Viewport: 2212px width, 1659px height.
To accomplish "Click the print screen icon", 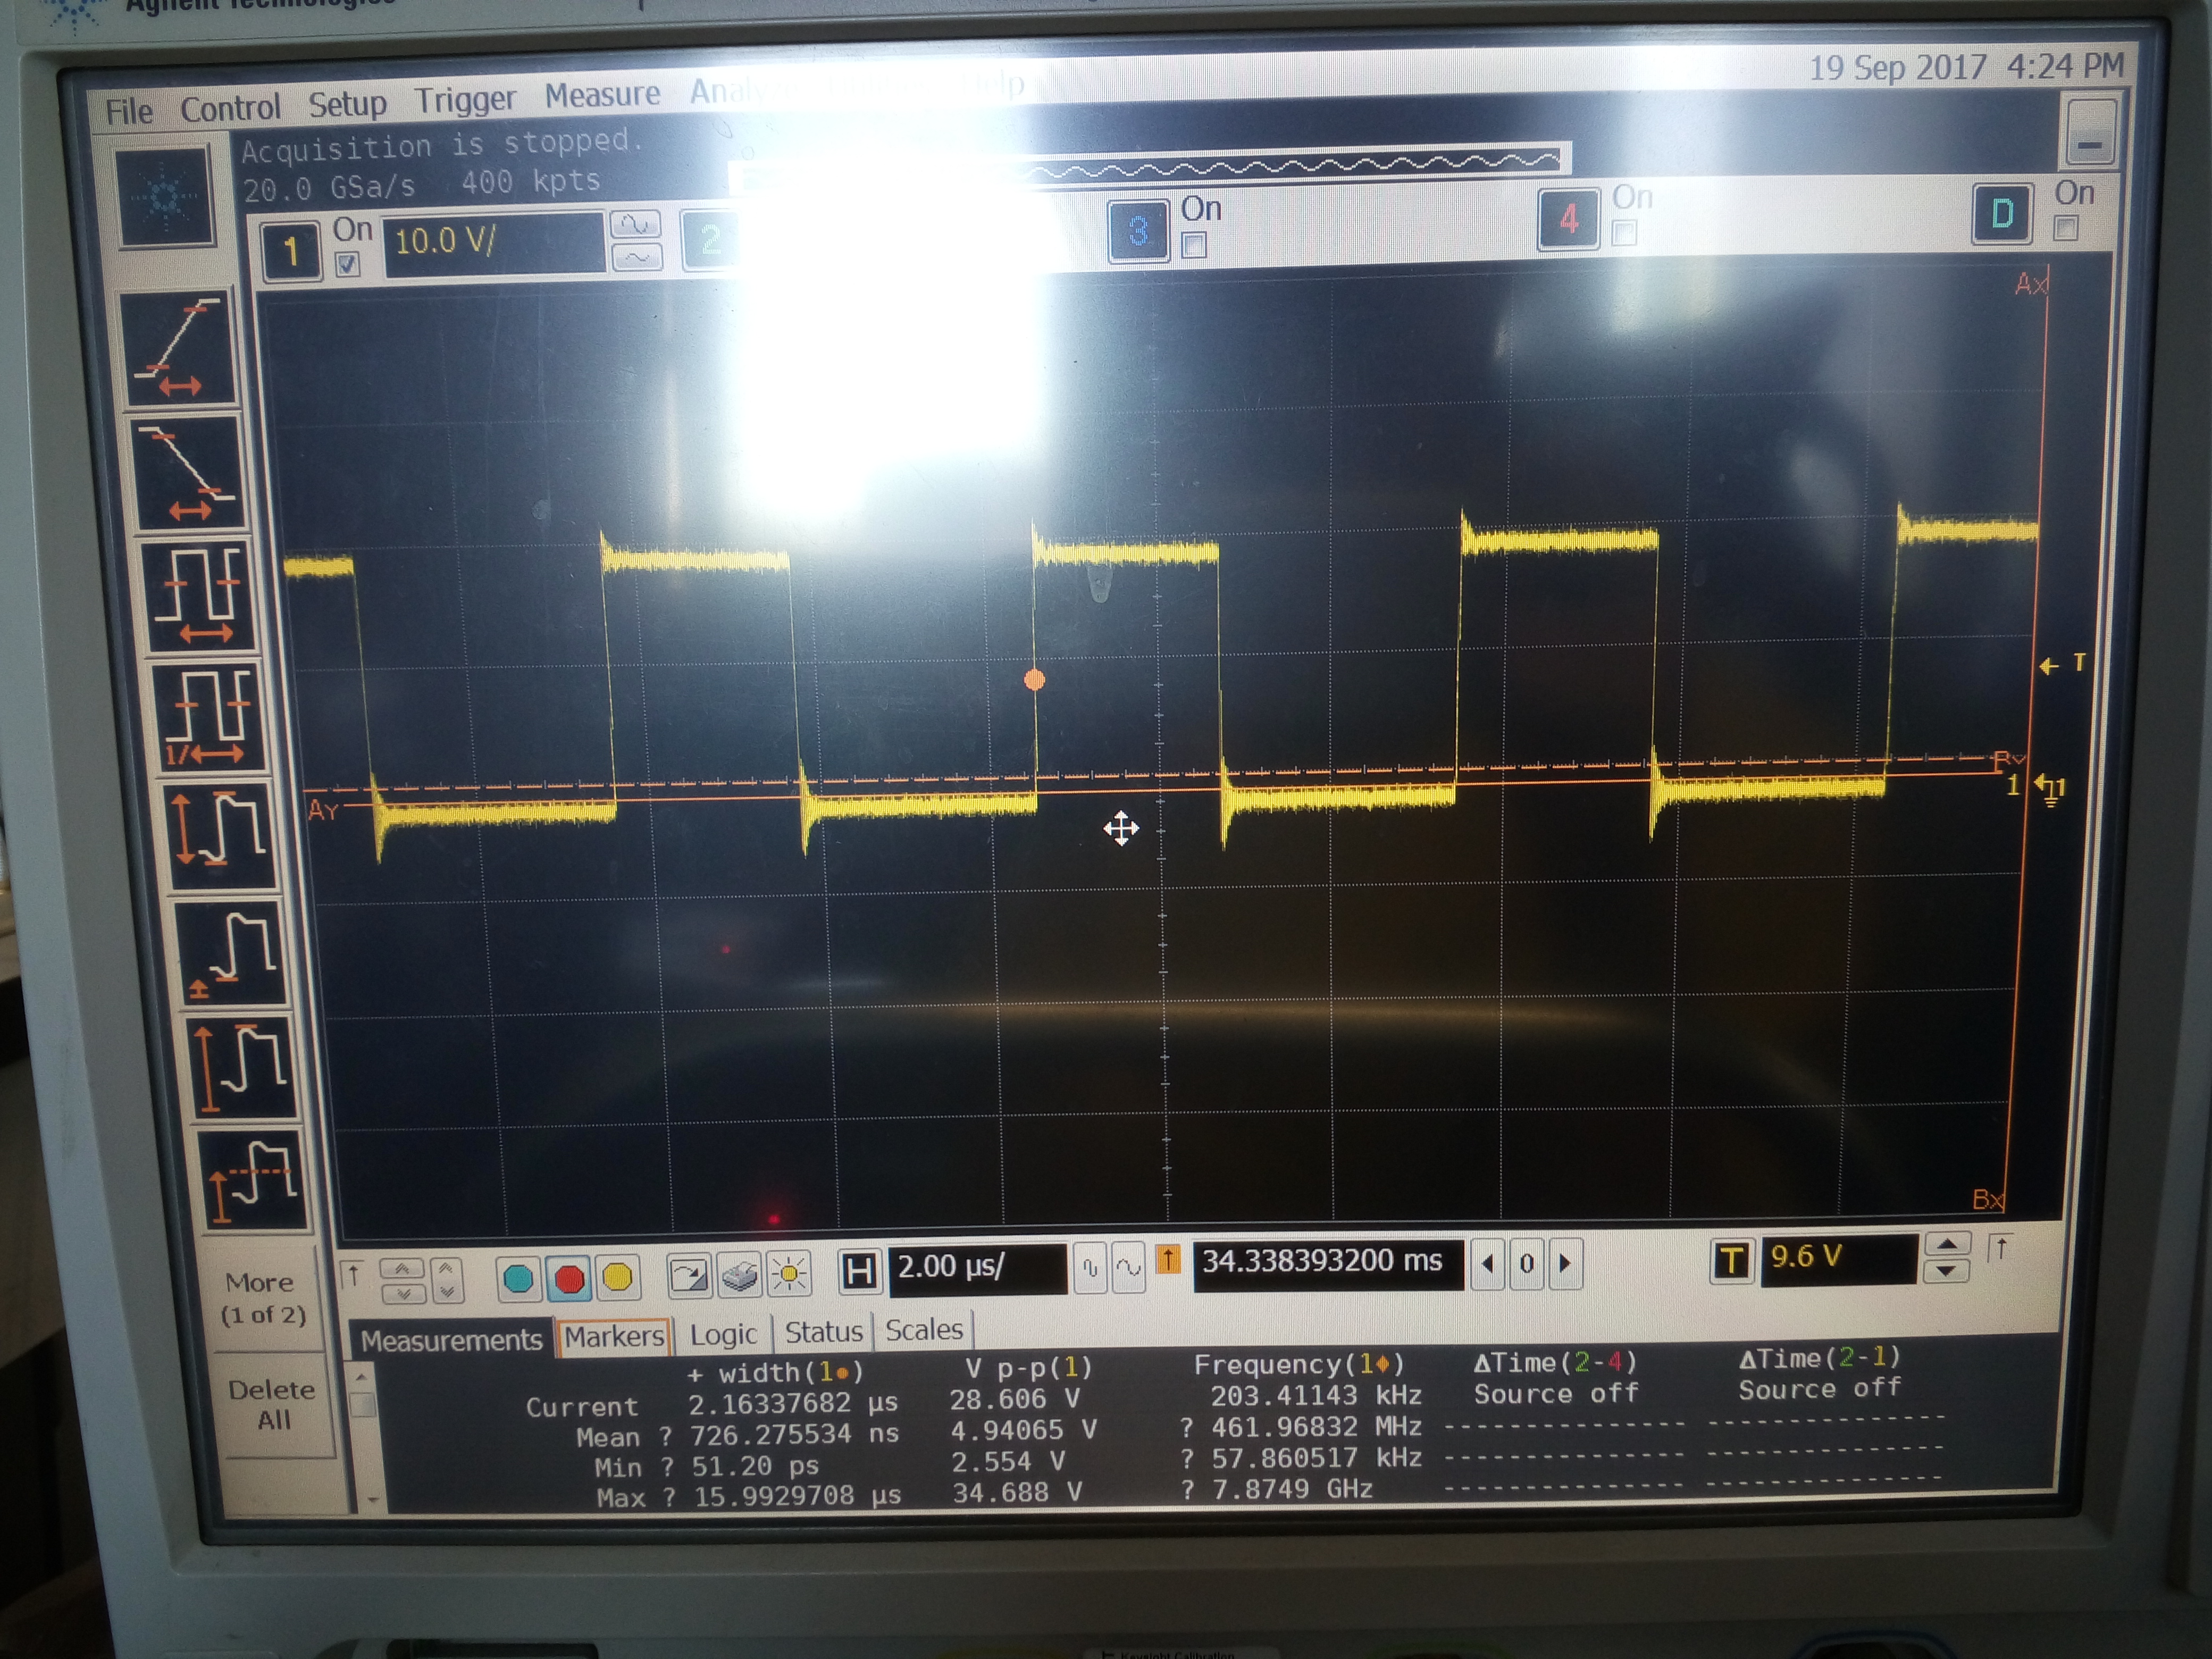I will click(739, 1276).
